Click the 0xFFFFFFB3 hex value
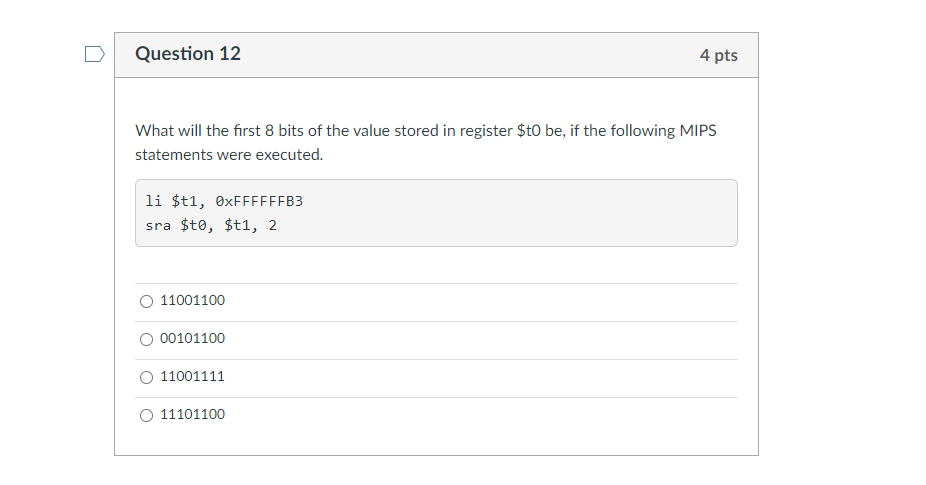This screenshot has width=926, height=485. tap(258, 201)
